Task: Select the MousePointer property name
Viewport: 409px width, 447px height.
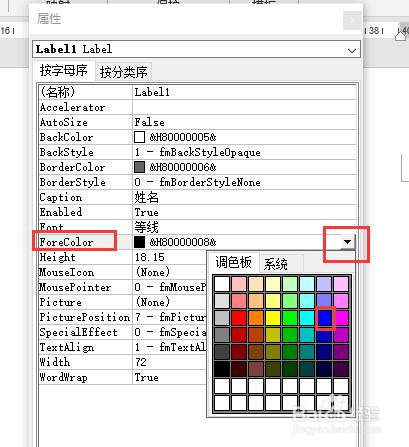Action: [x=75, y=287]
